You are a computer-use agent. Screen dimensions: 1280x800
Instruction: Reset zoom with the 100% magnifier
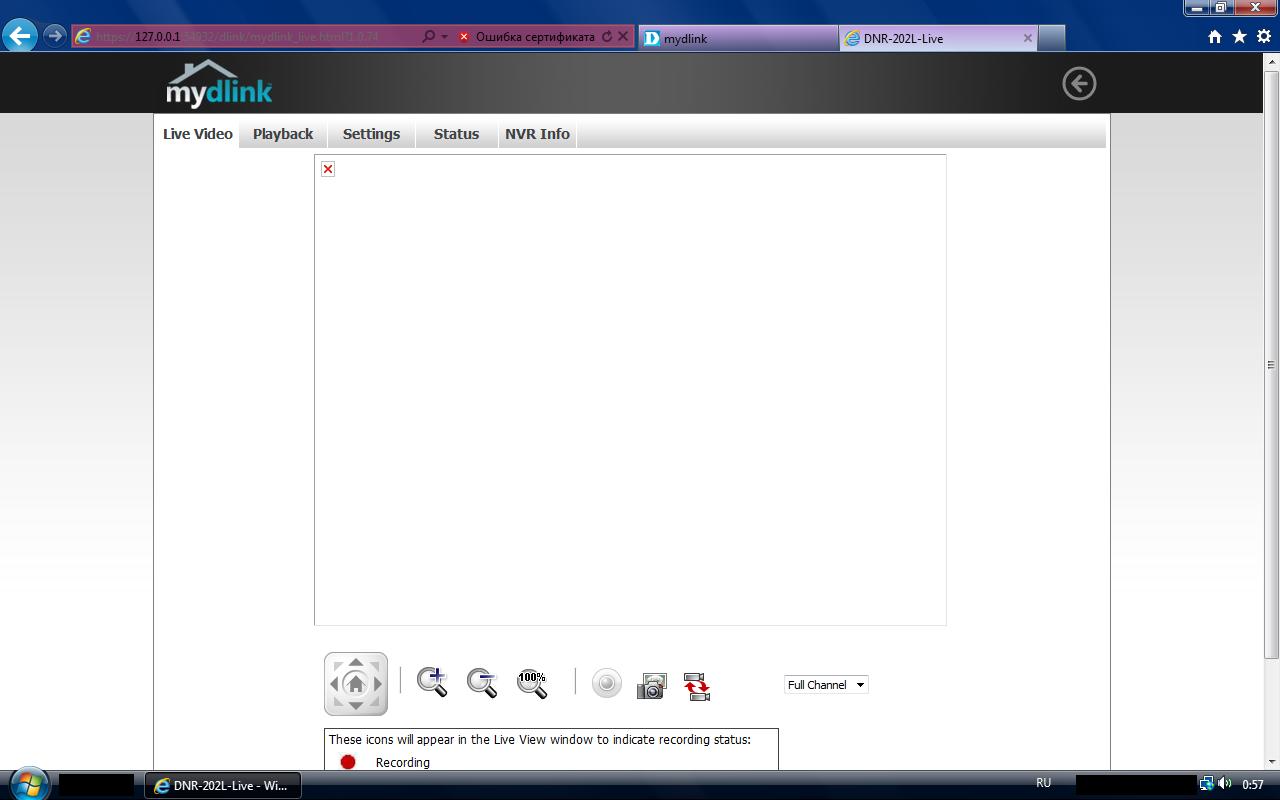(532, 683)
